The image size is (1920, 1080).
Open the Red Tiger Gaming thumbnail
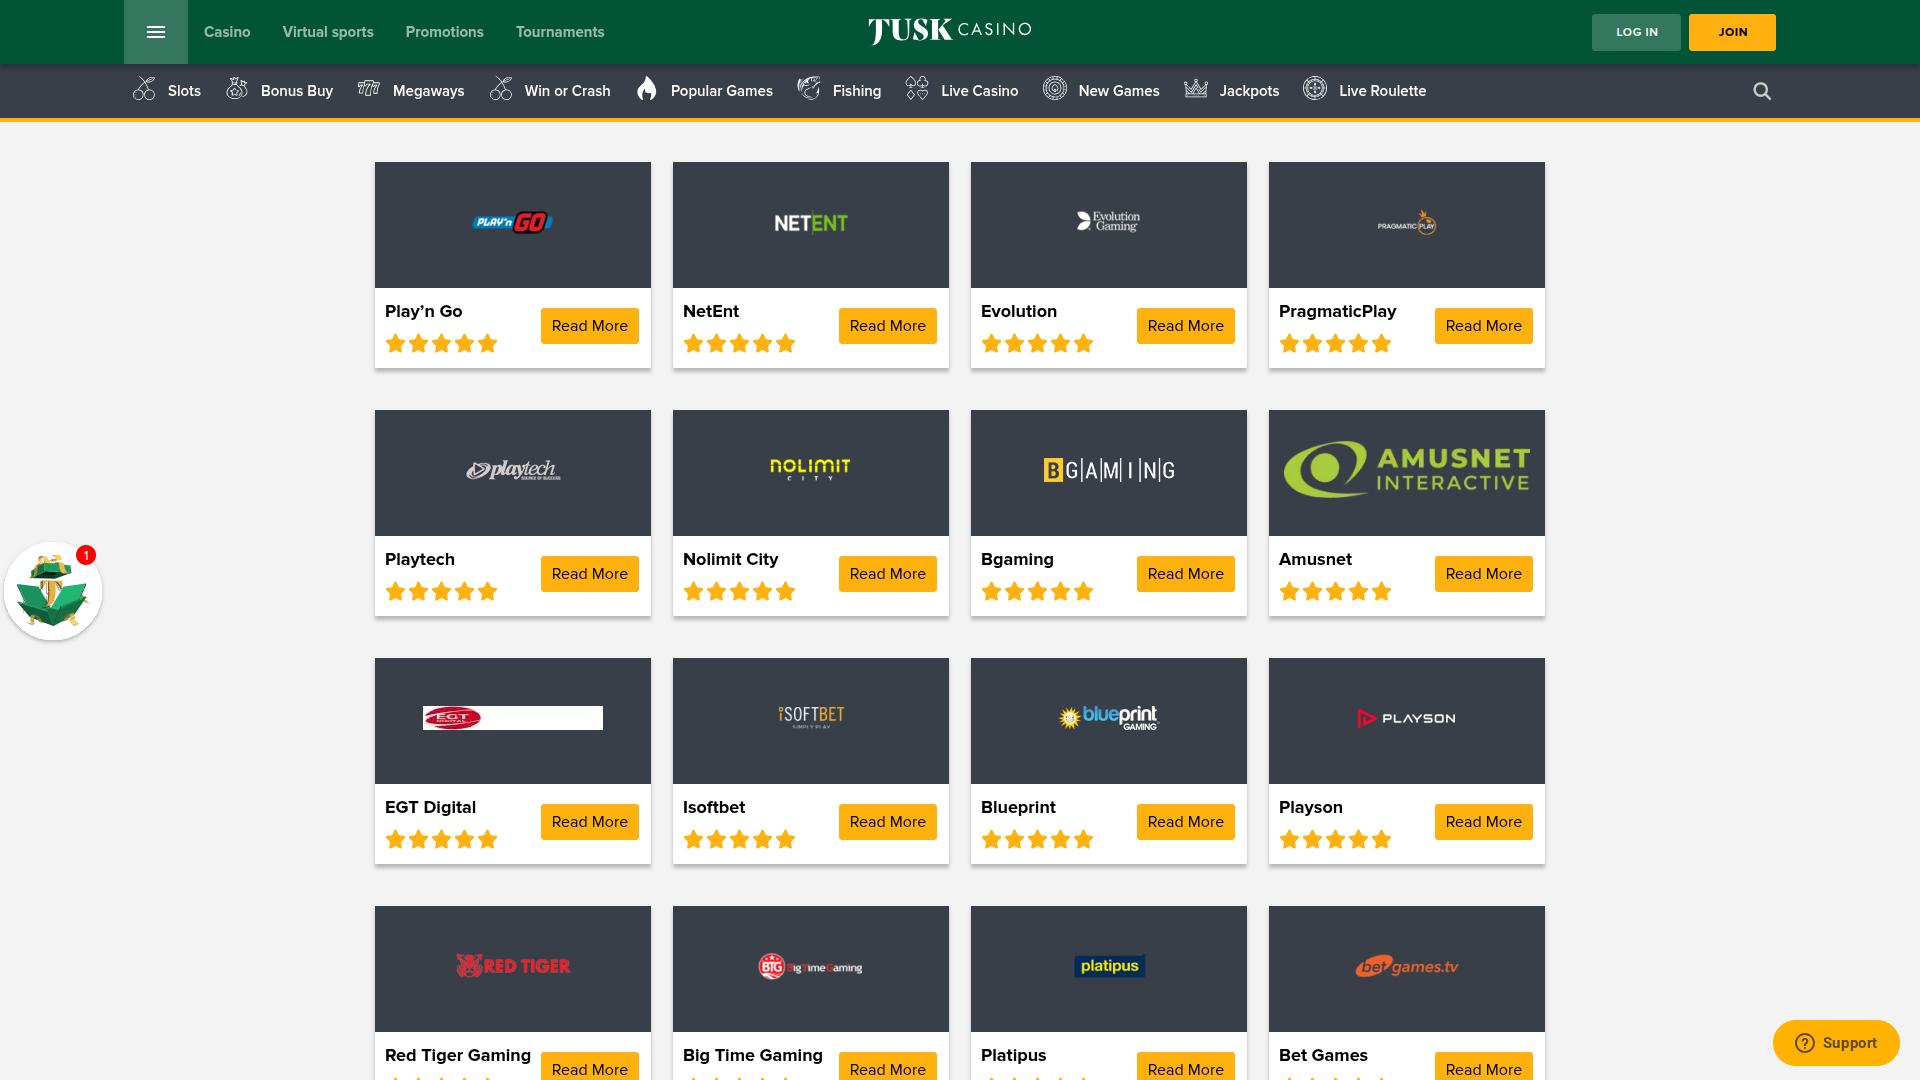point(512,968)
